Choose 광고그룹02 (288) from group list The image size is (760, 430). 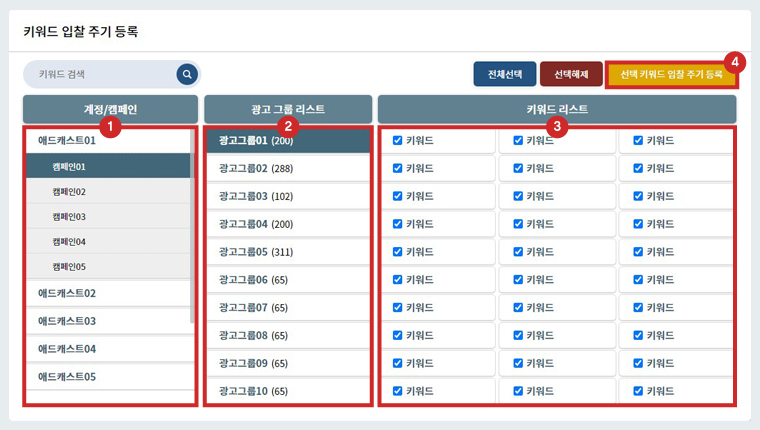(255, 169)
